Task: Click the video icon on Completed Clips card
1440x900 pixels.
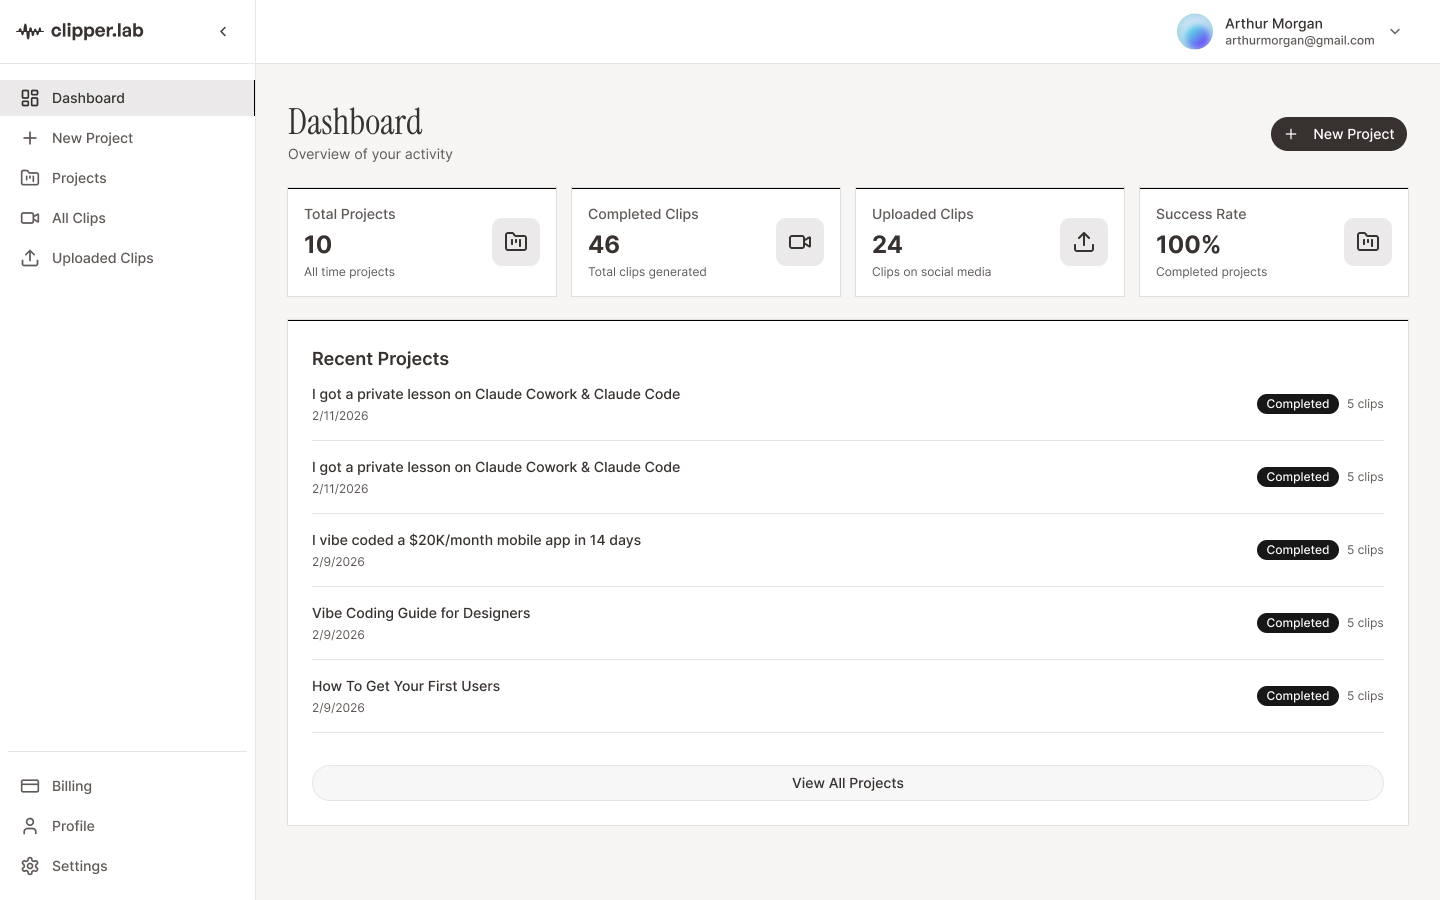Action: pyautogui.click(x=799, y=241)
